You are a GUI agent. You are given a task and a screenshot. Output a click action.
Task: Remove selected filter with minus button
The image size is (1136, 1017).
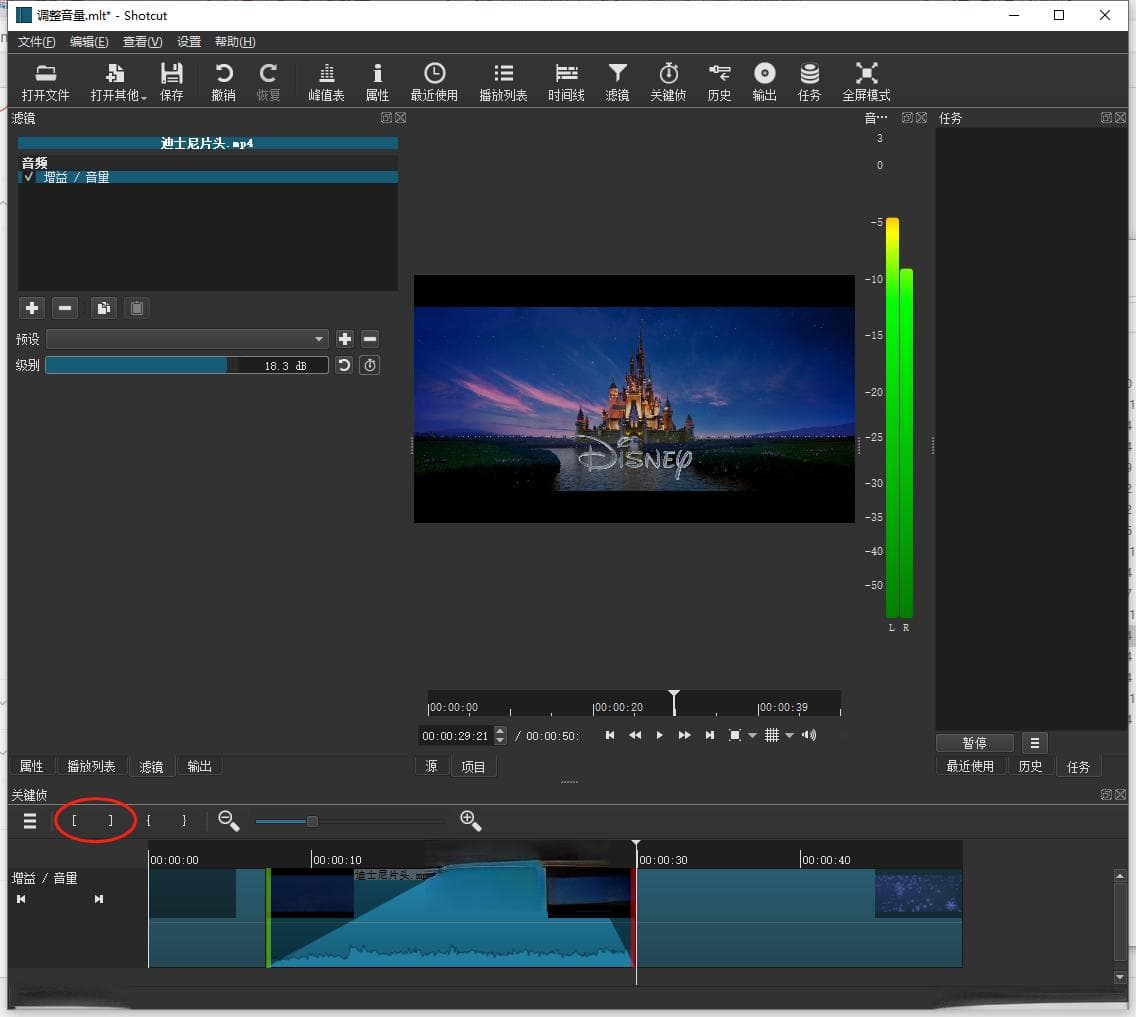(x=64, y=308)
